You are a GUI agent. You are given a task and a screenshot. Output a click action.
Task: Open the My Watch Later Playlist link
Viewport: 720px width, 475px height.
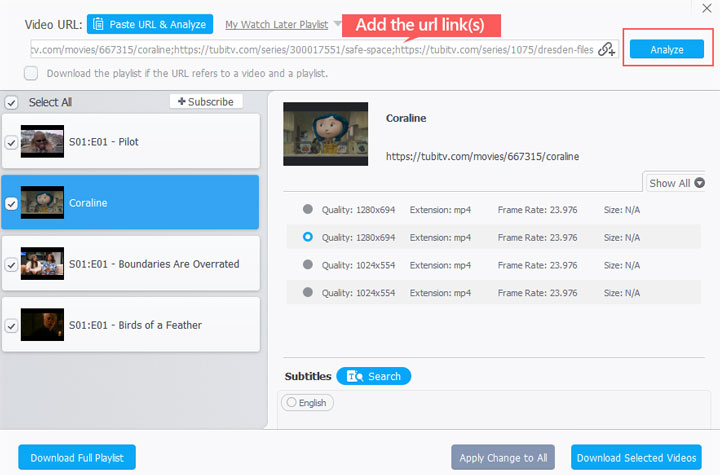tap(276, 25)
